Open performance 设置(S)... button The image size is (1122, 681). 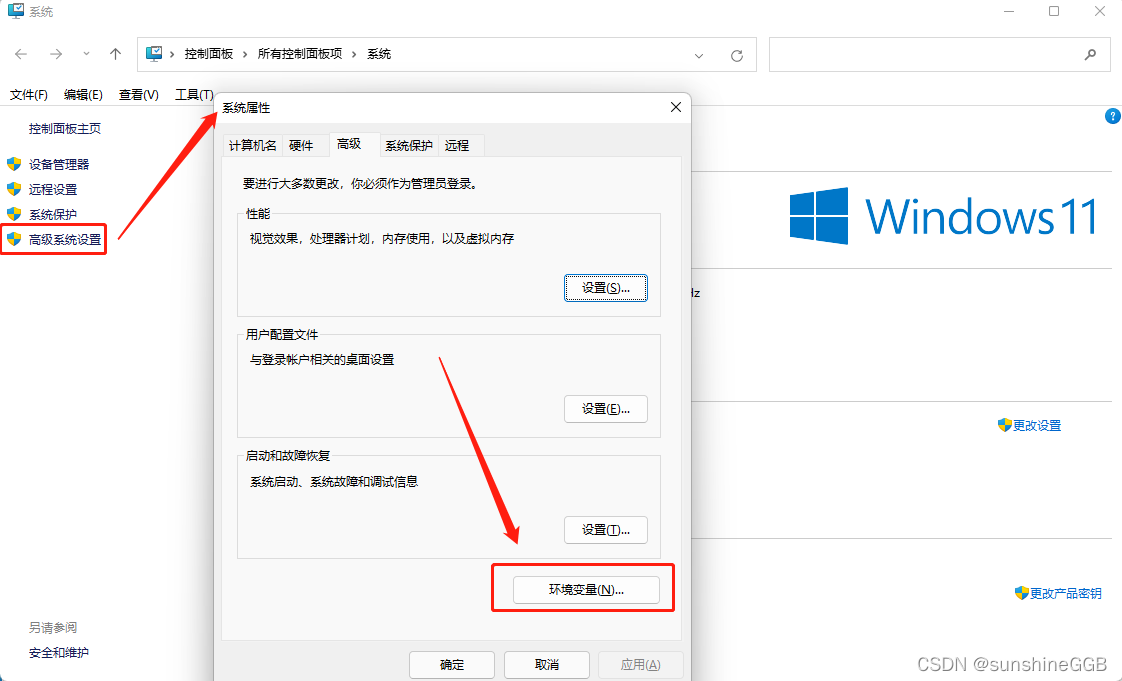pyautogui.click(x=606, y=288)
